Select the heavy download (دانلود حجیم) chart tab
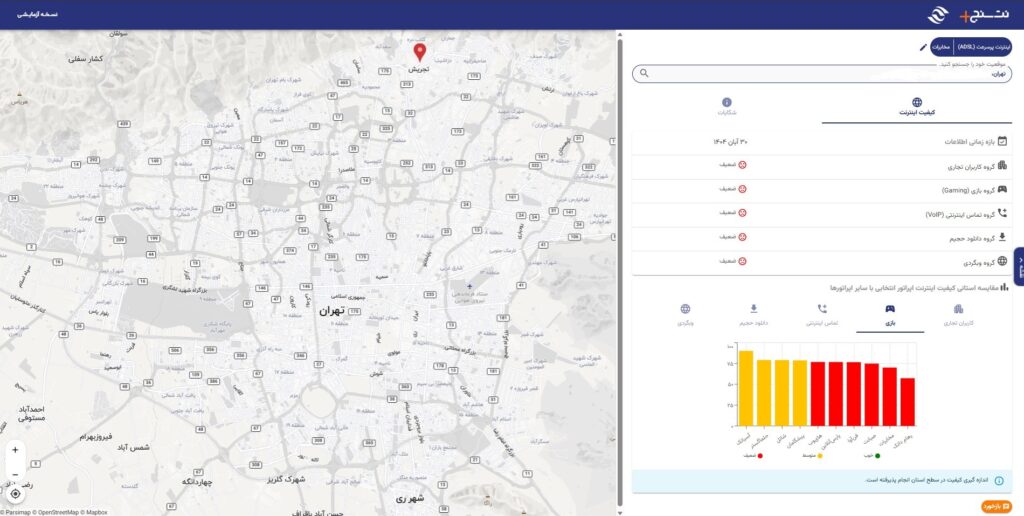The image size is (1024, 516). 753,315
